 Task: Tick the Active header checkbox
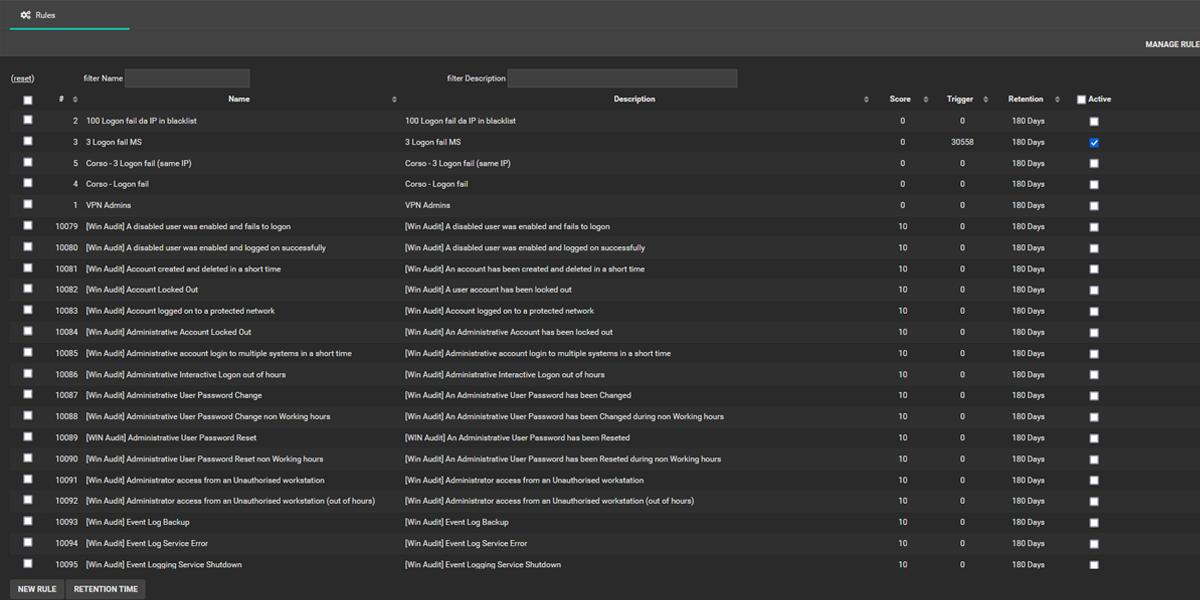pyautogui.click(x=1081, y=100)
